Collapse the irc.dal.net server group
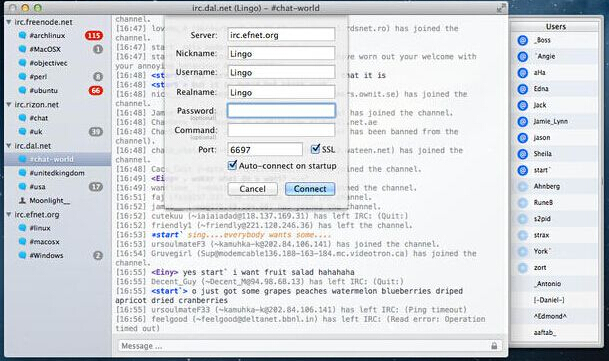The width and height of the screenshot is (609, 361). click(9, 146)
